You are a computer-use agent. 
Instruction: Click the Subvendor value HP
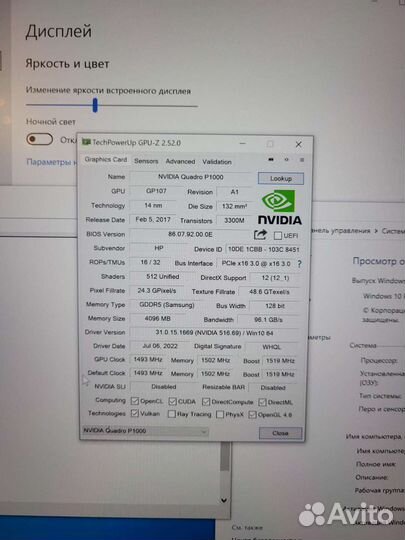pyautogui.click(x=159, y=248)
